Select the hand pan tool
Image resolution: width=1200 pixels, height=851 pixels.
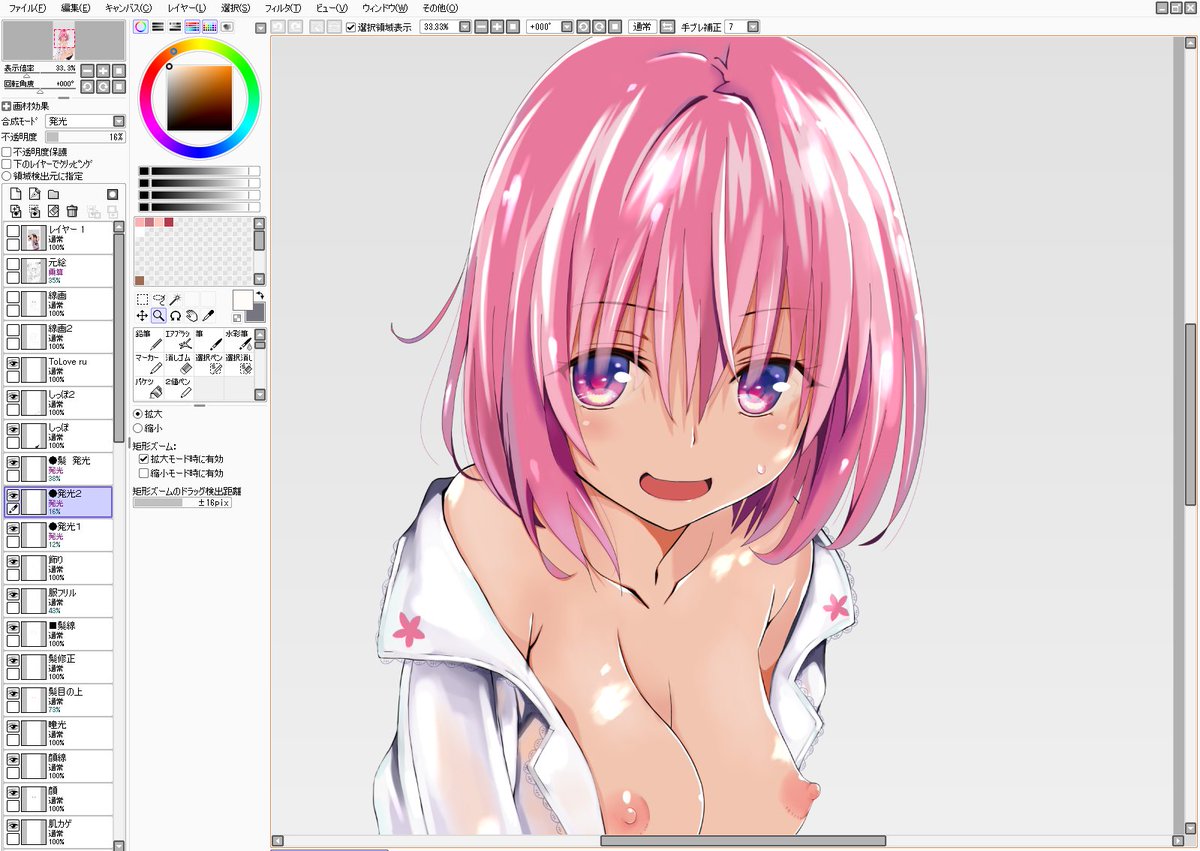click(x=191, y=315)
